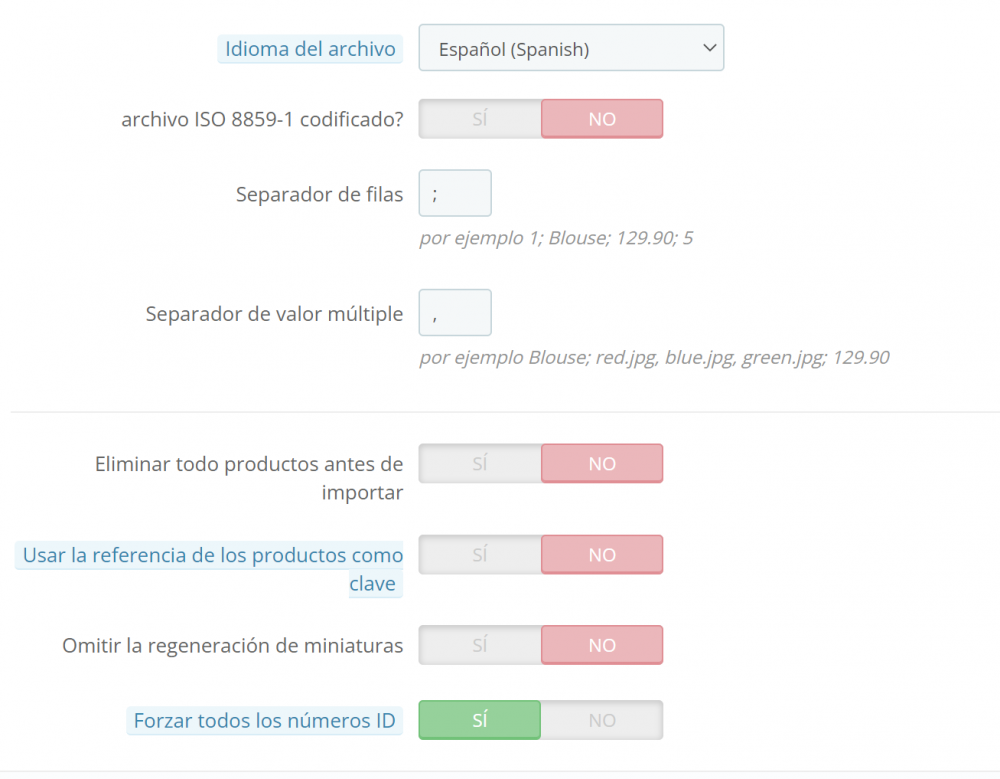This screenshot has height=779, width=1000.
Task: Set Omitir la regeneración de miniaturas to SÍ
Action: 480,645
